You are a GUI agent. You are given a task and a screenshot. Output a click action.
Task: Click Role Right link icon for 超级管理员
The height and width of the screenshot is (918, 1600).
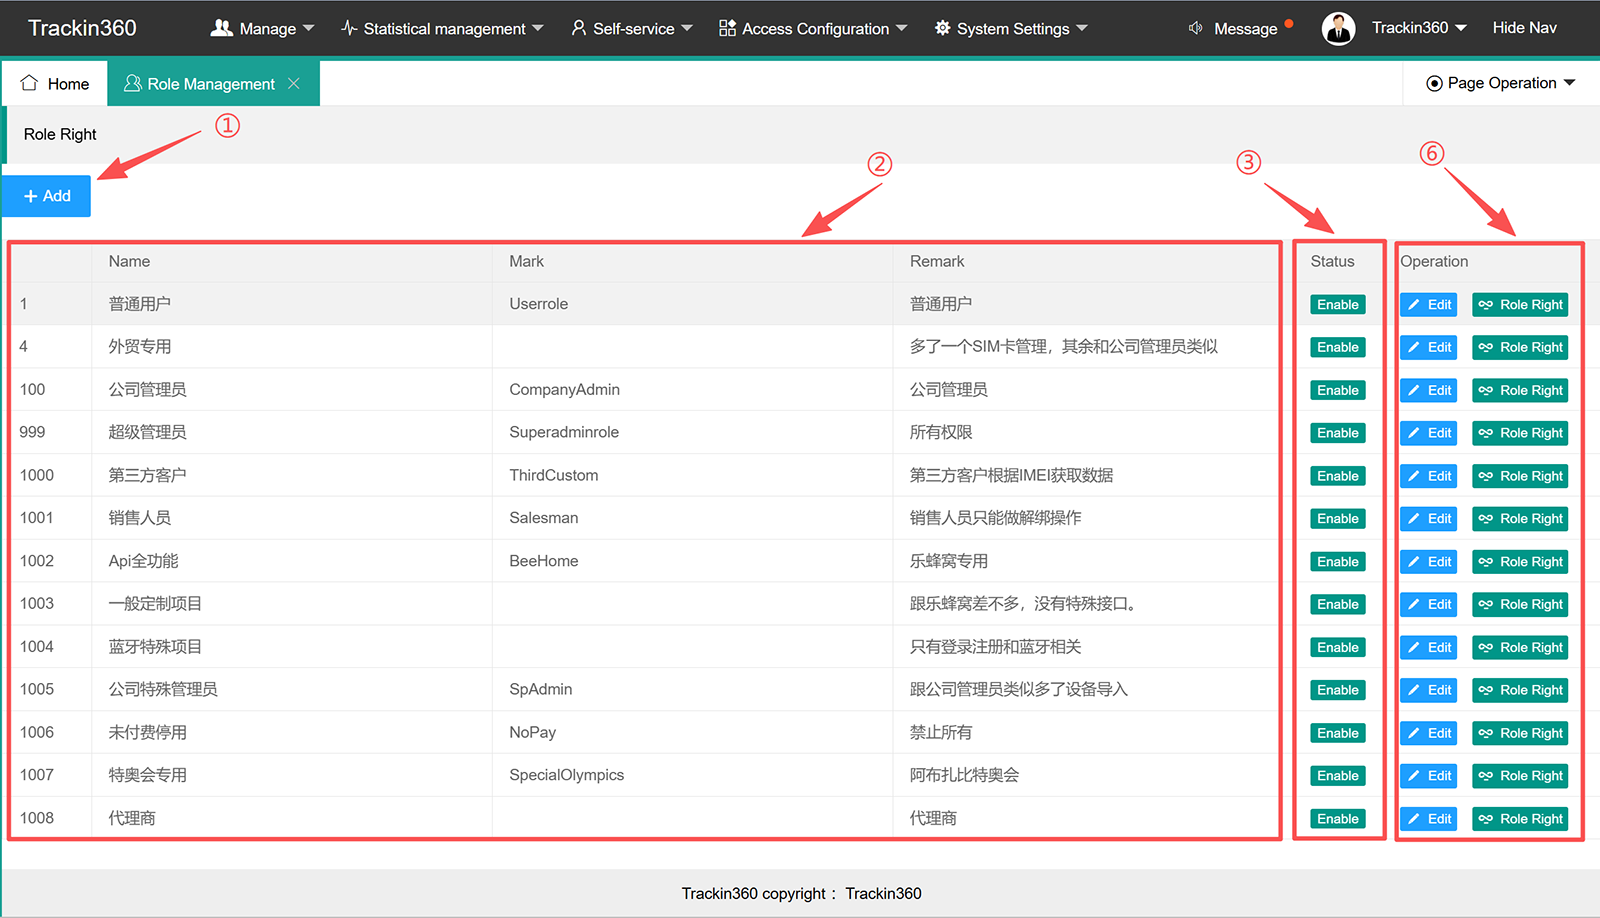point(1486,433)
